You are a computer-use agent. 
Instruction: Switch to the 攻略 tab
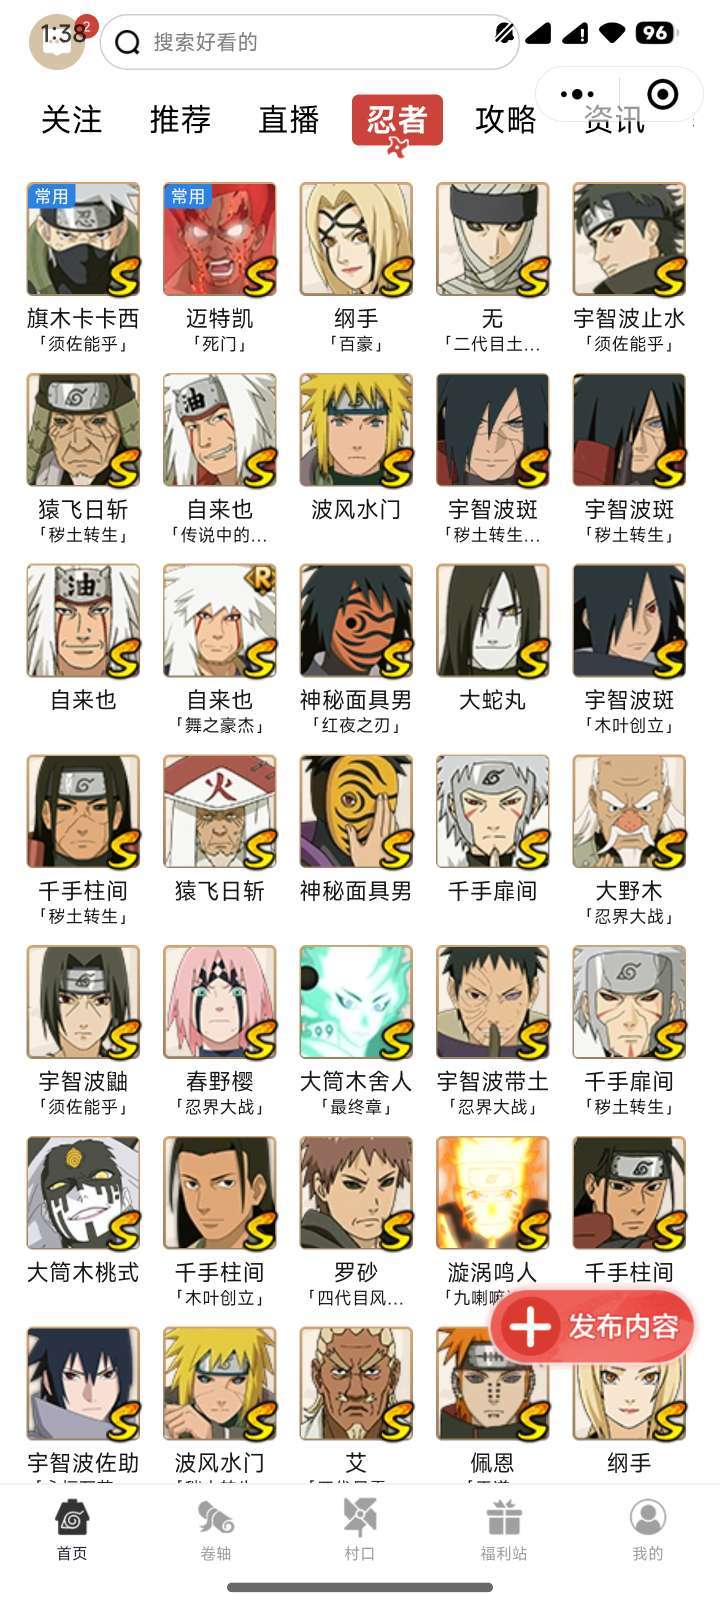point(506,120)
